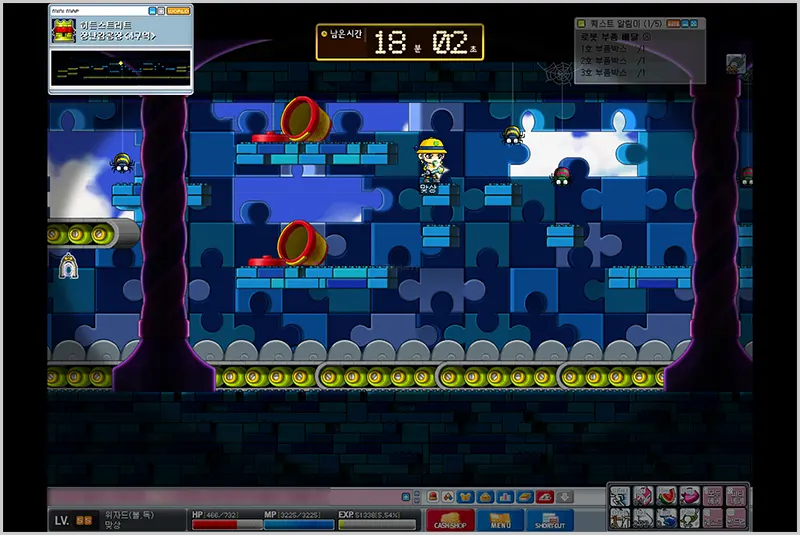Click the player character with yellow helmet
Viewport: 800px width, 535px height.
click(431, 160)
